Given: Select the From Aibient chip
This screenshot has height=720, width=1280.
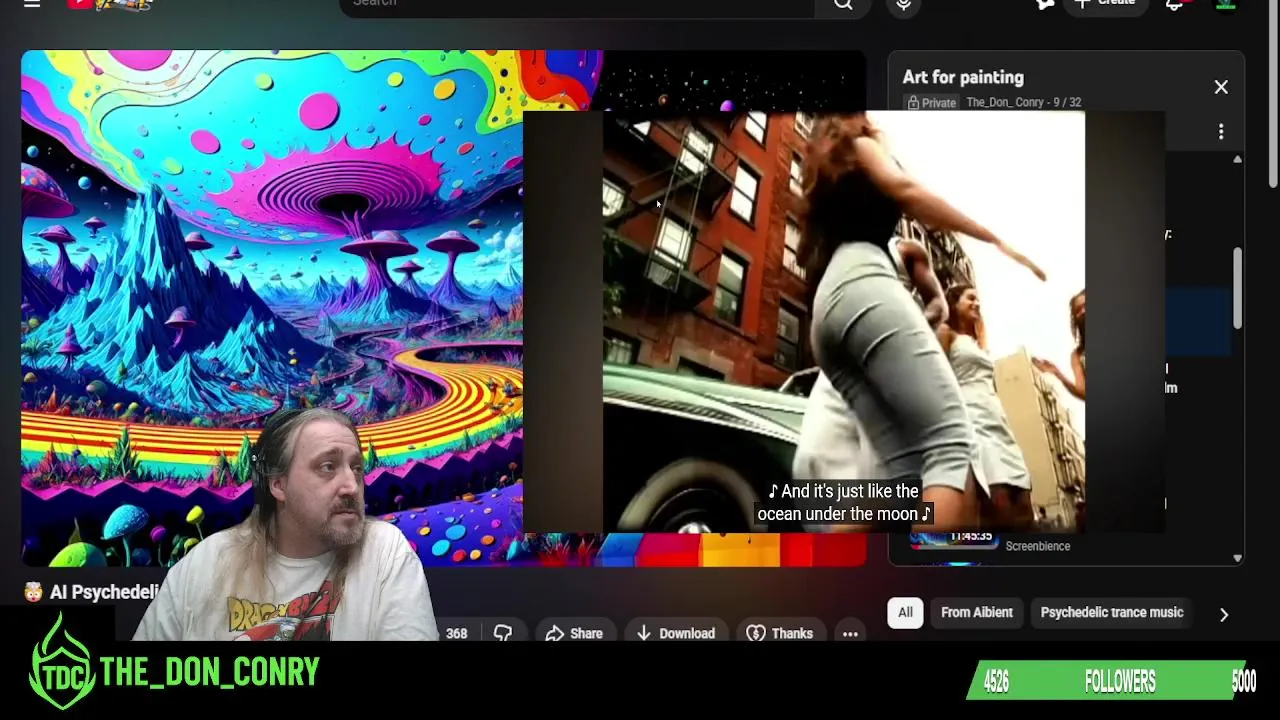Looking at the screenshot, I should (977, 612).
